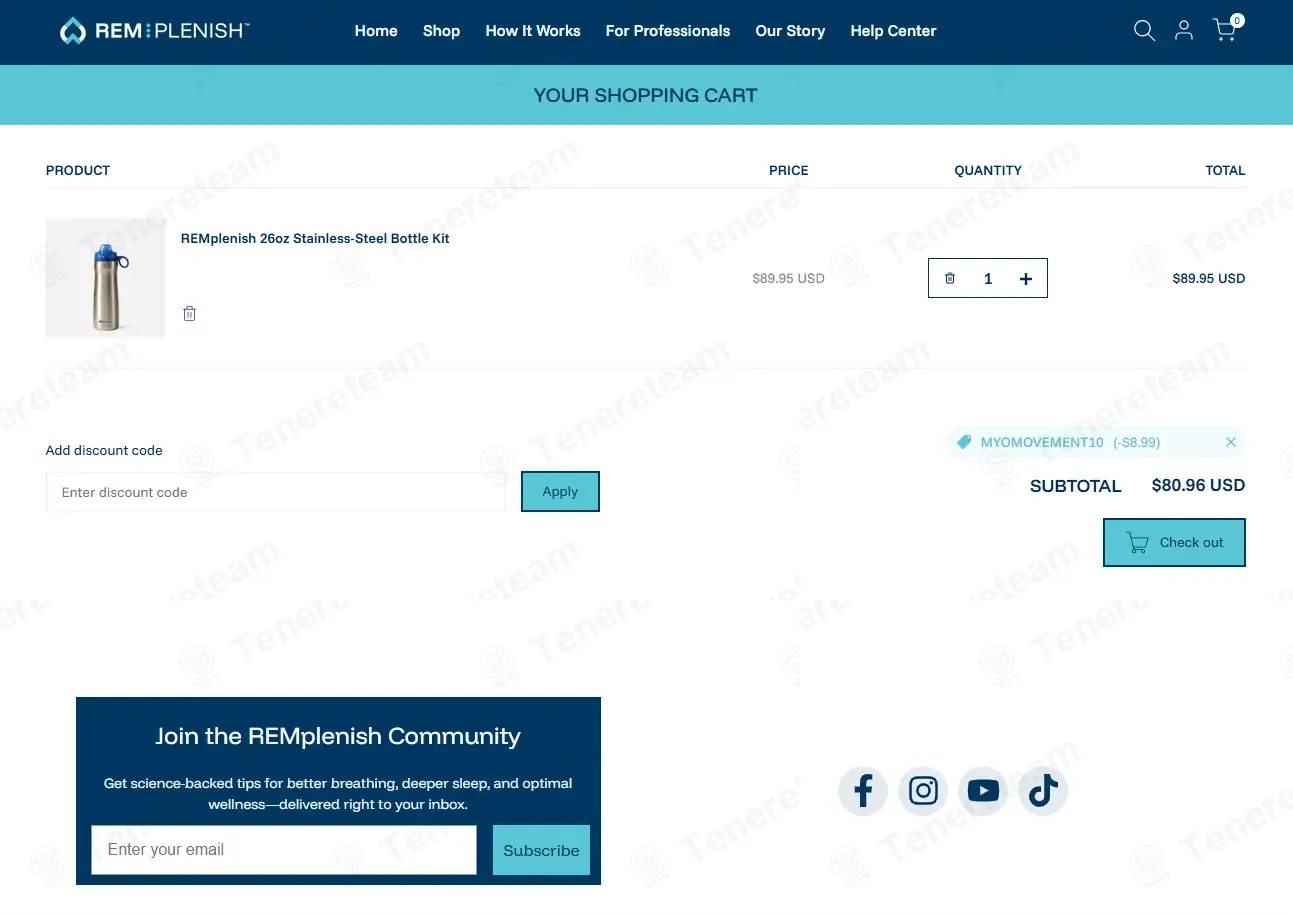Click the trash icon below product name
The width and height of the screenshot is (1293, 913).
pos(189,314)
